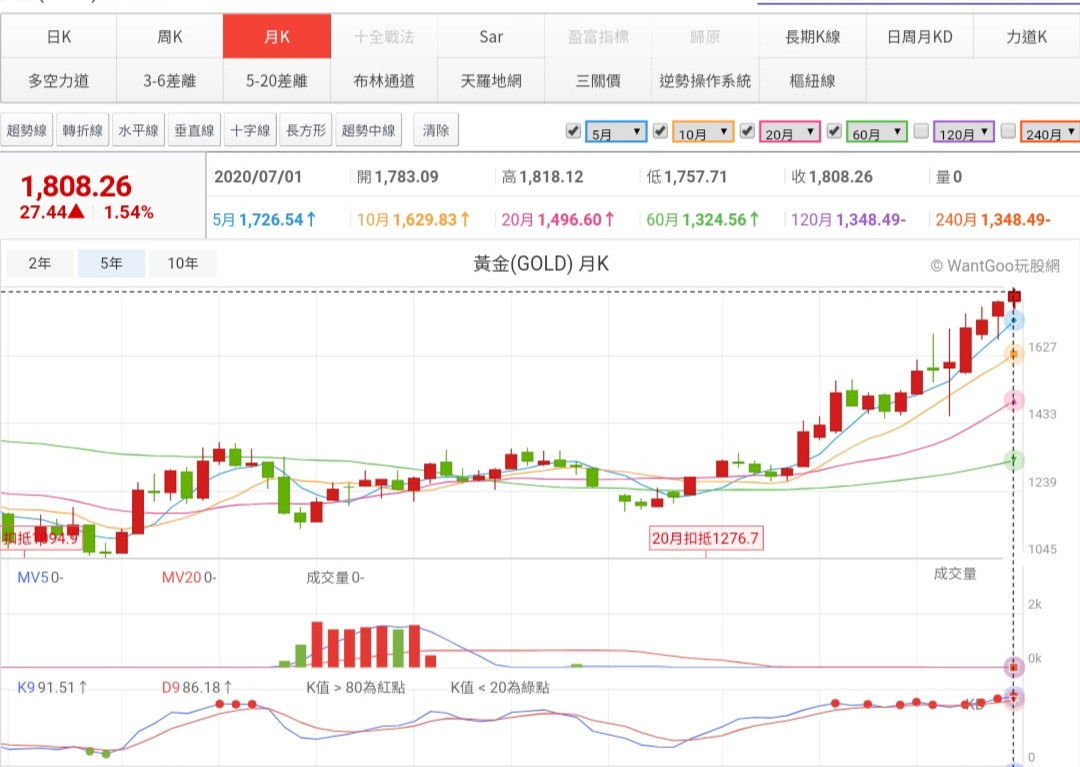This screenshot has height=767, width=1080.
Task: Expand the 60月 period dropdown
Action: (878, 132)
